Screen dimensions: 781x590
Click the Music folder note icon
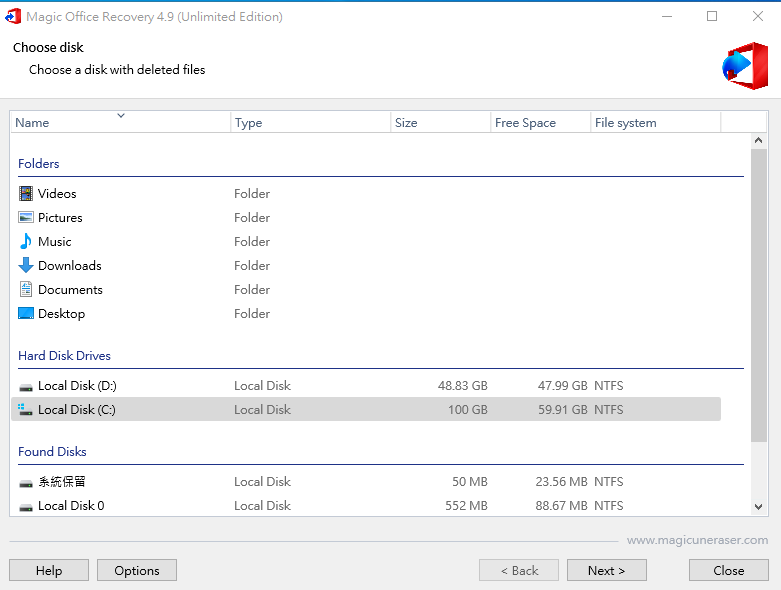click(x=26, y=241)
